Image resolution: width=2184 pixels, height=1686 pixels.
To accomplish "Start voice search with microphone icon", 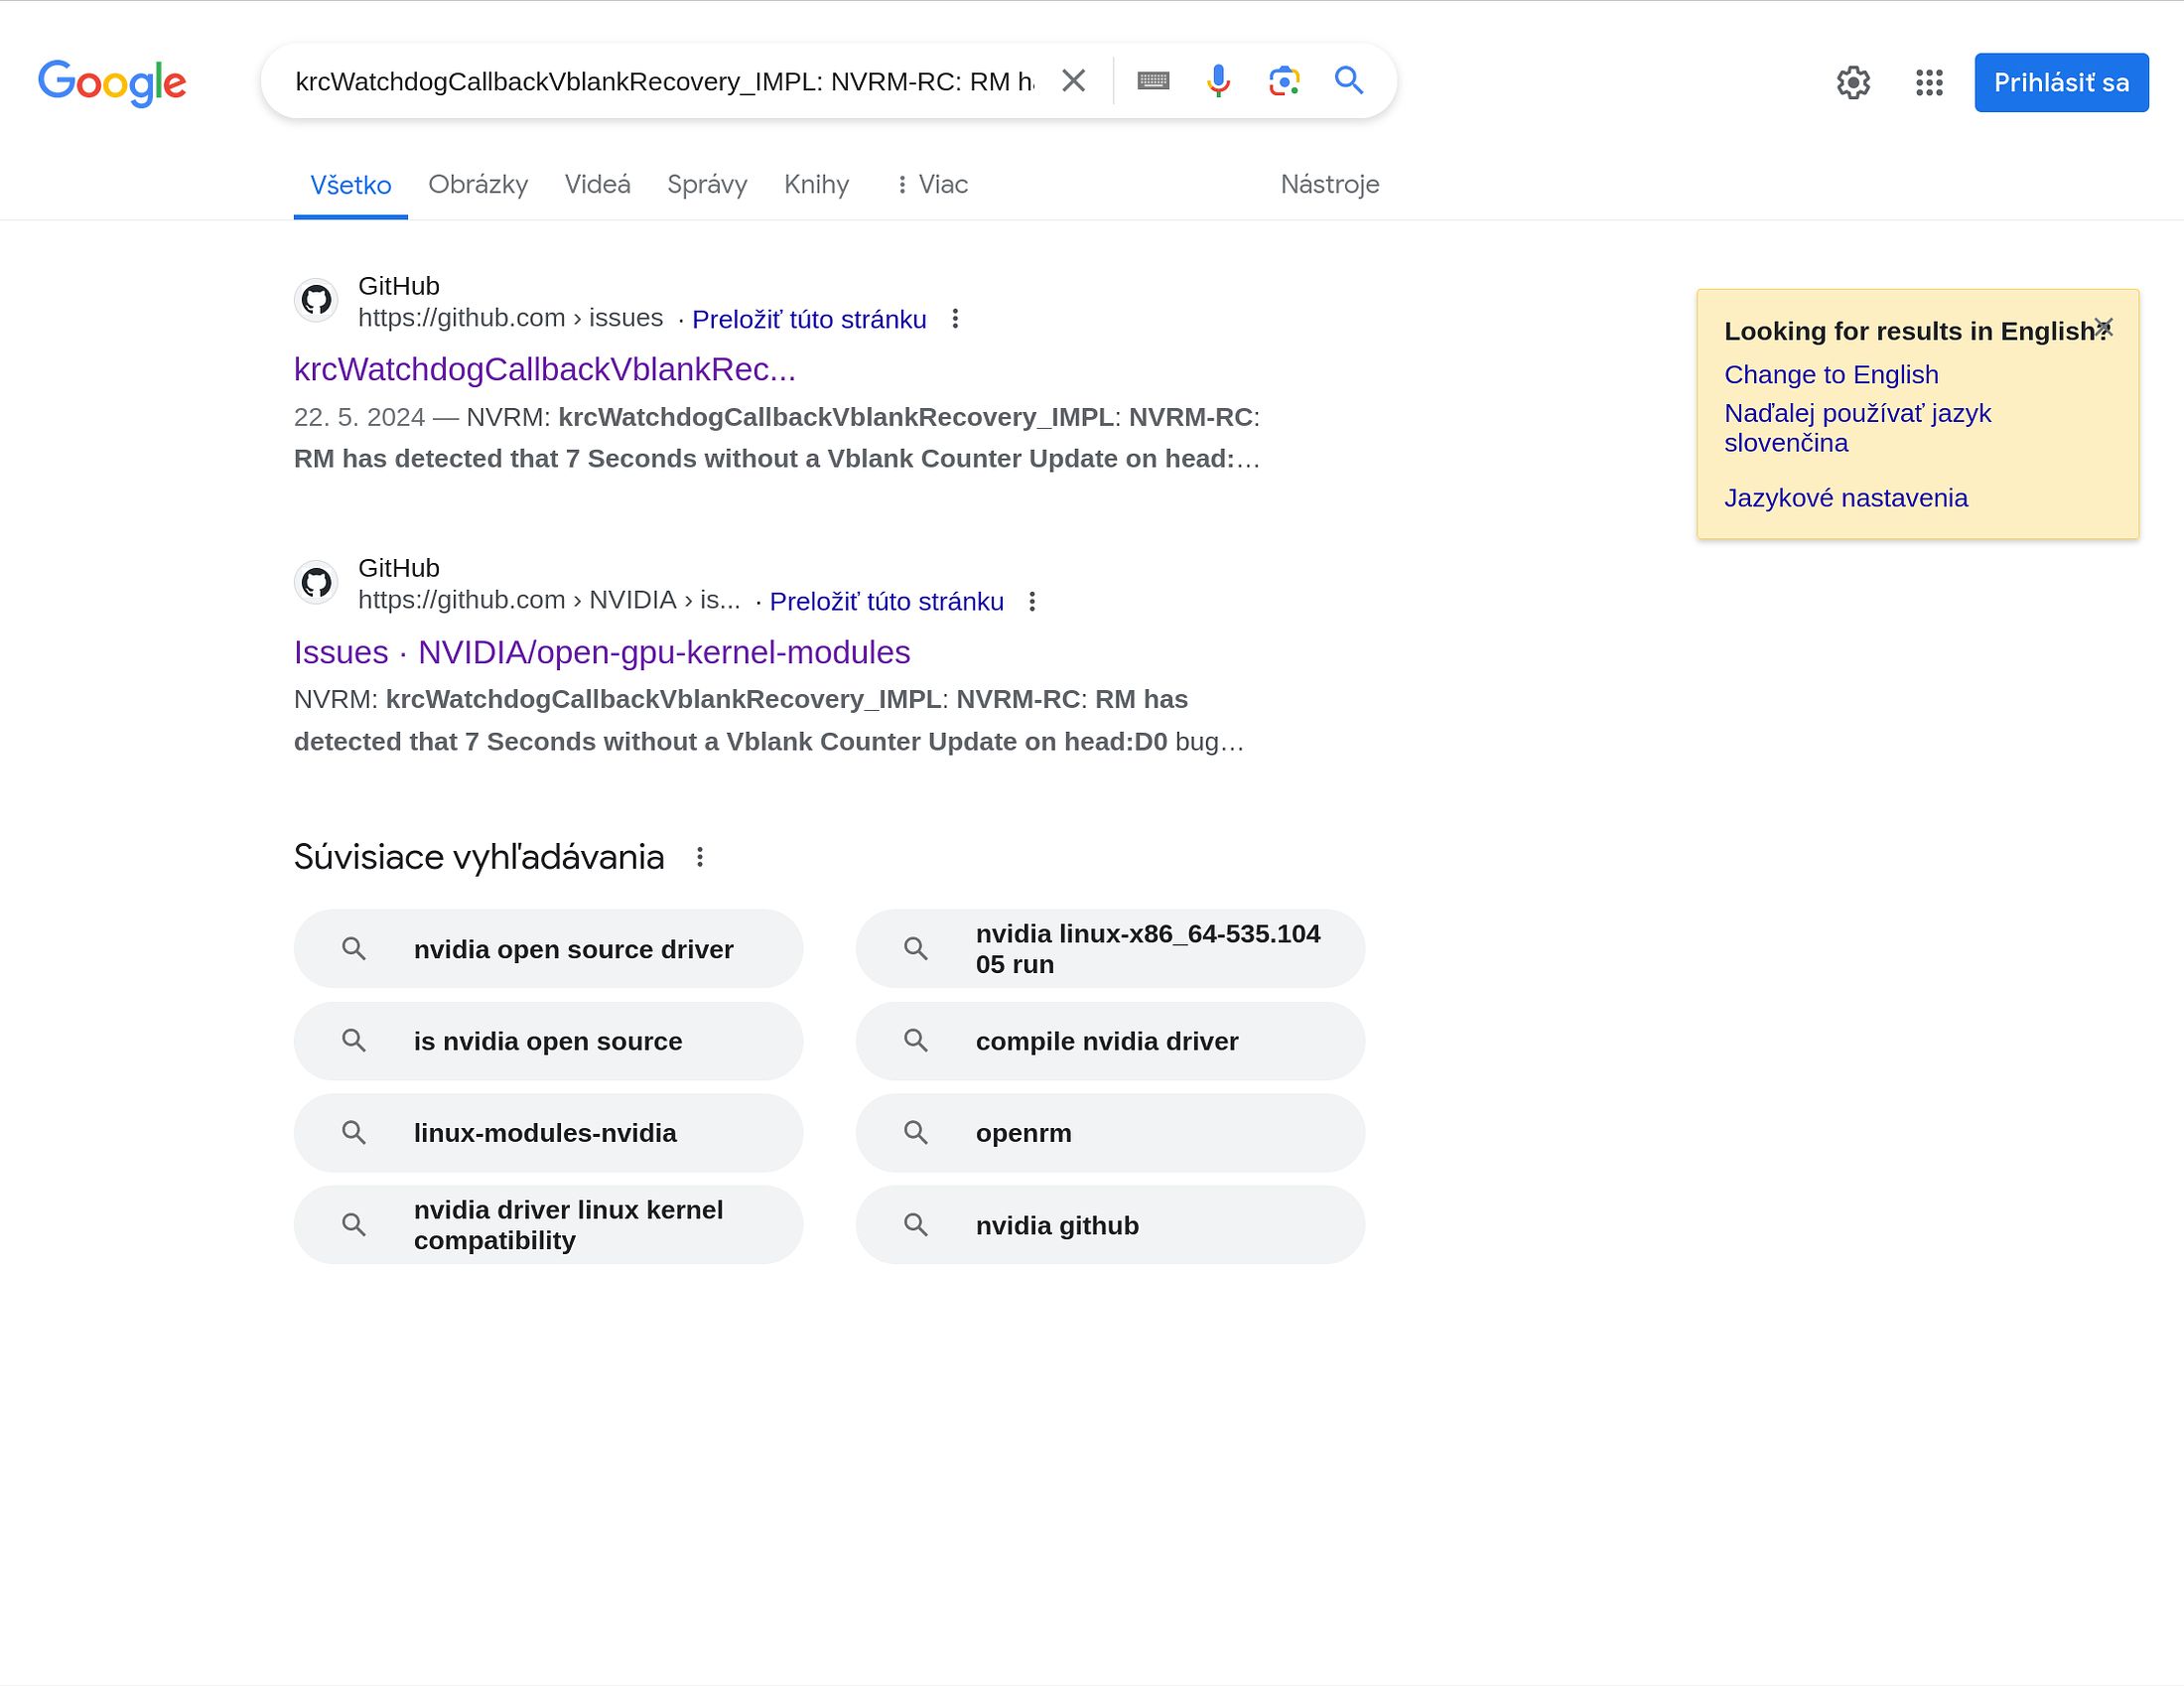I will 1217,81.
